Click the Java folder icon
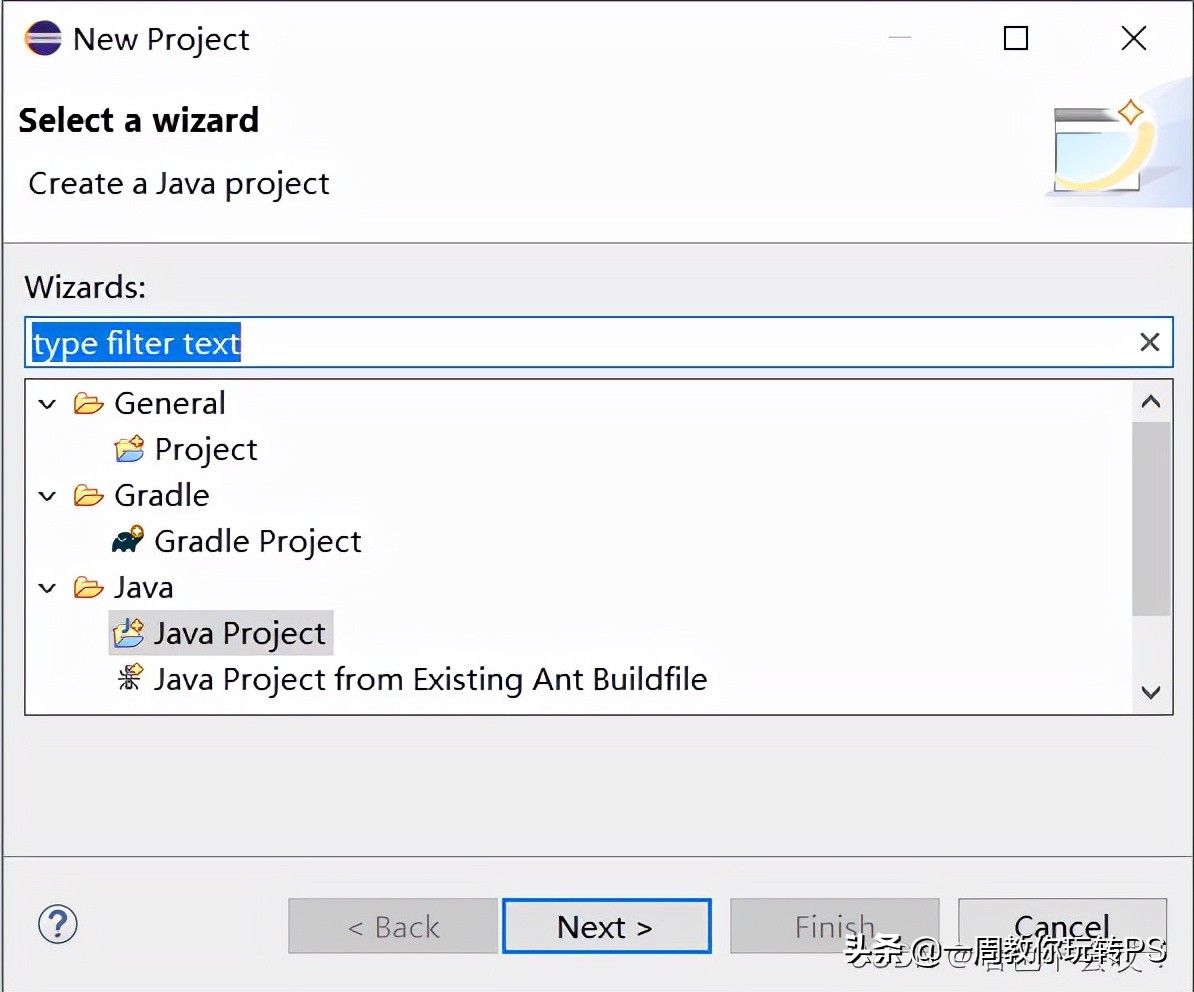The image size is (1194, 992). 88,587
